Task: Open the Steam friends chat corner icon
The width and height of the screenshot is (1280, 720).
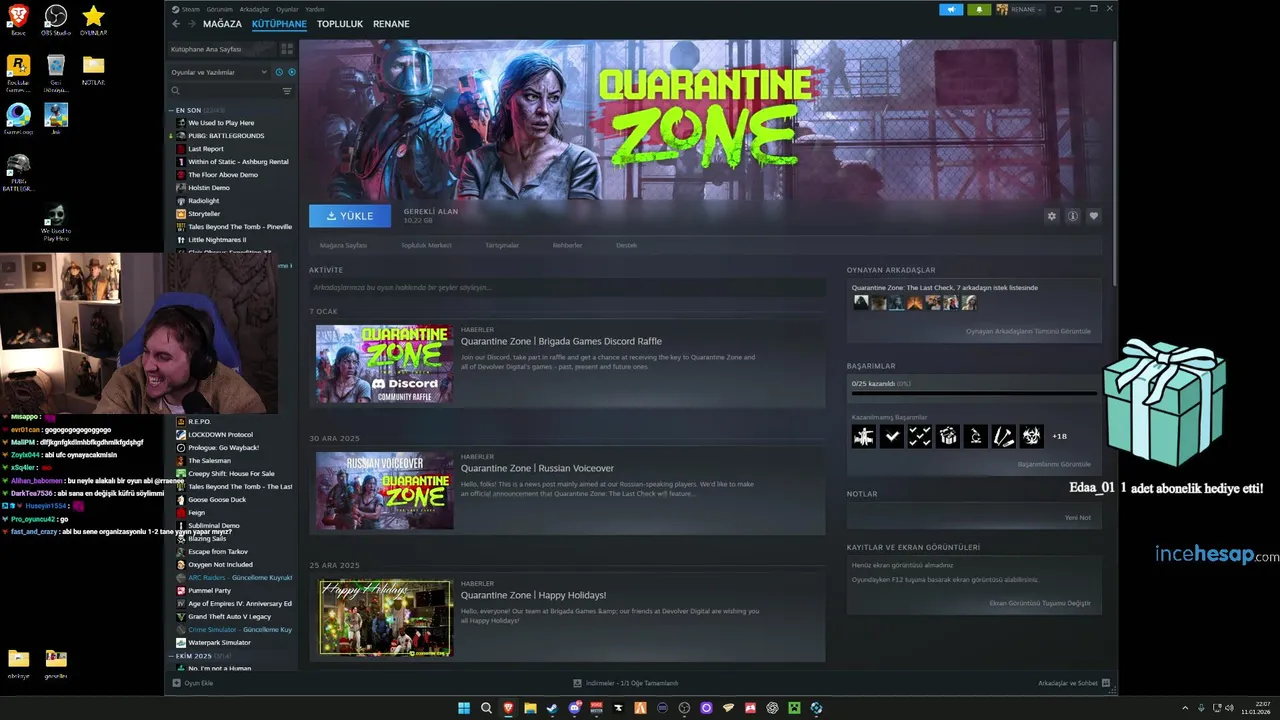Action: pos(1106,683)
